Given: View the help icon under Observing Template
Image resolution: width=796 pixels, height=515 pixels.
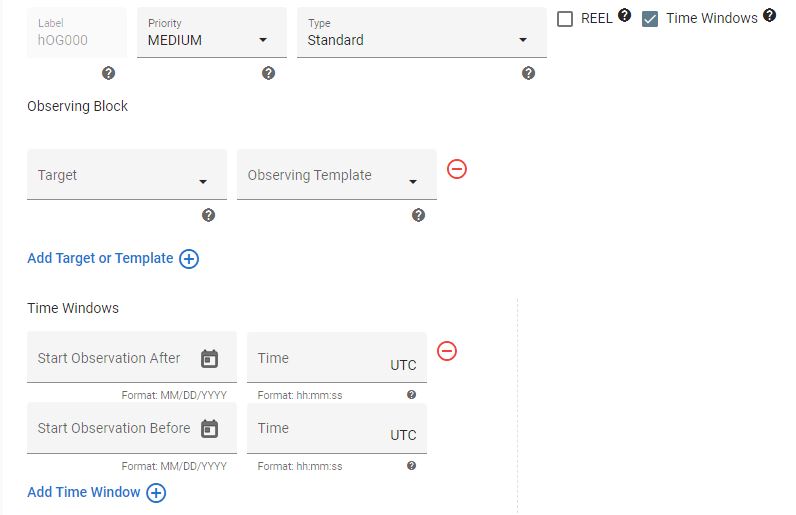Looking at the screenshot, I should (418, 215).
